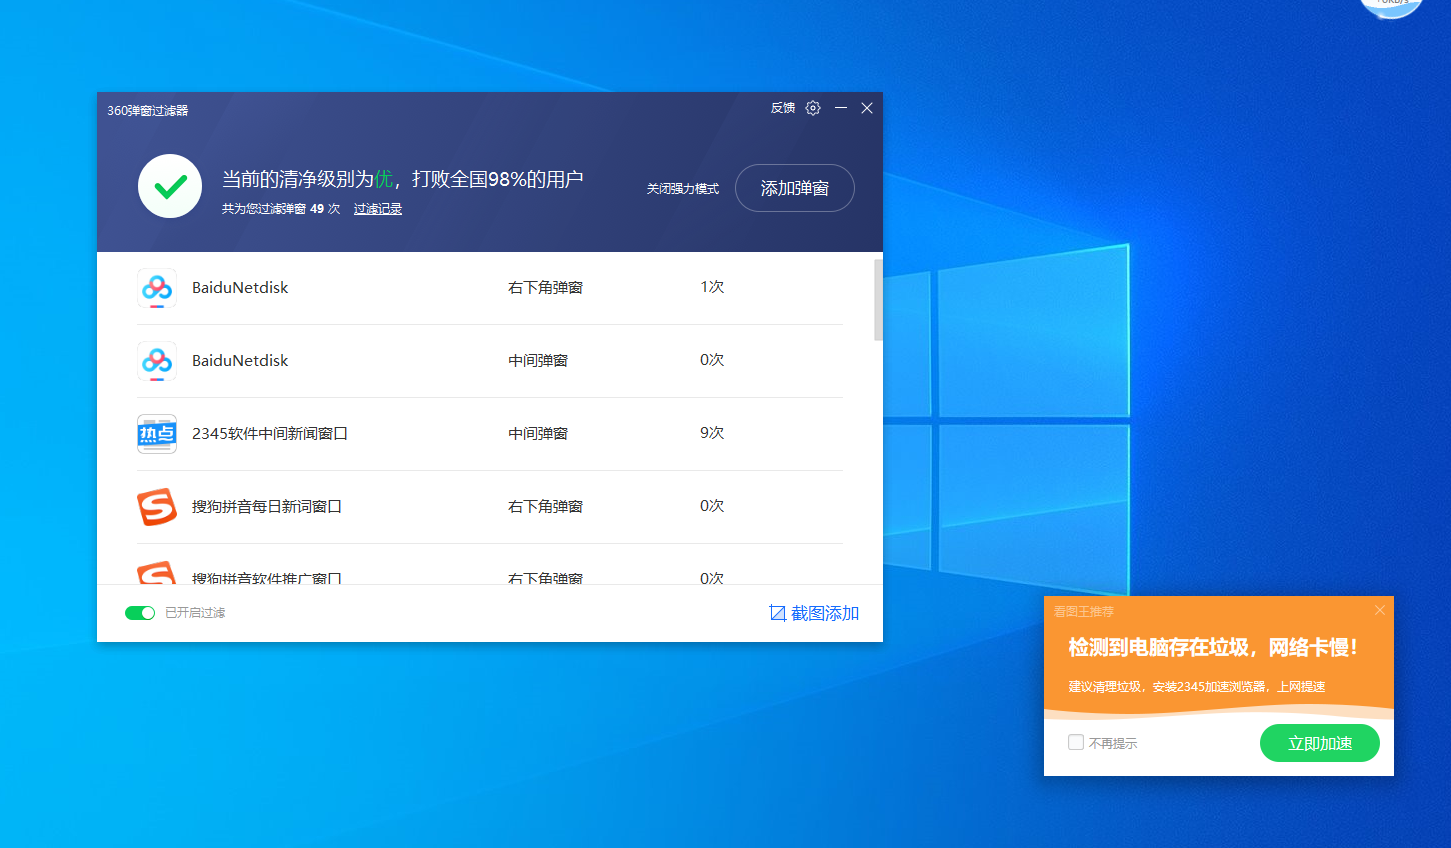
Task: Select BaiduNetdisk icon in 中间弹窗 row
Action: tap(157, 361)
